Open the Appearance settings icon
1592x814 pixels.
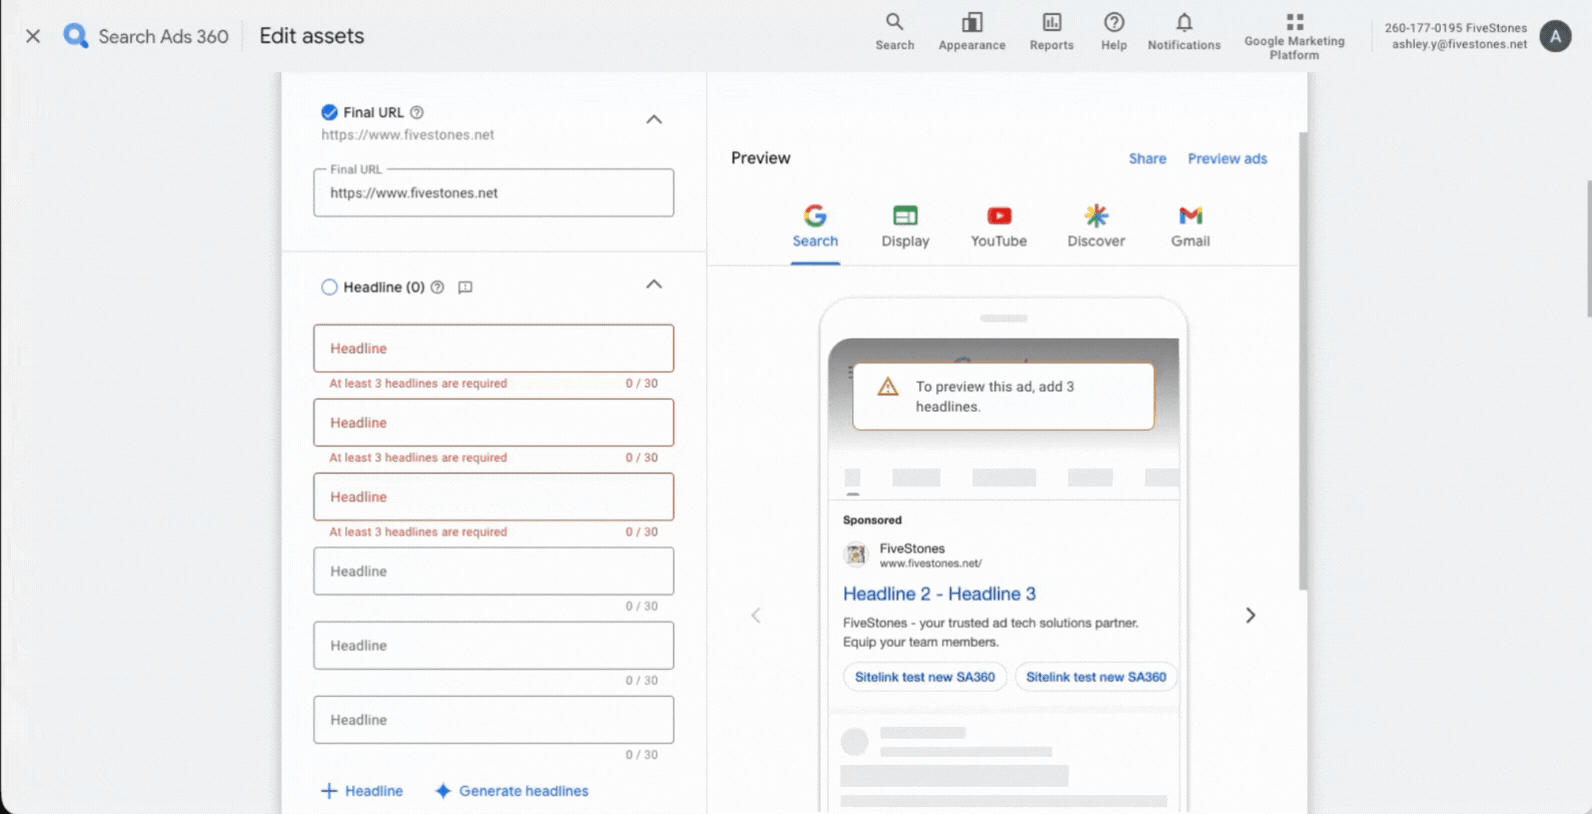(x=971, y=31)
